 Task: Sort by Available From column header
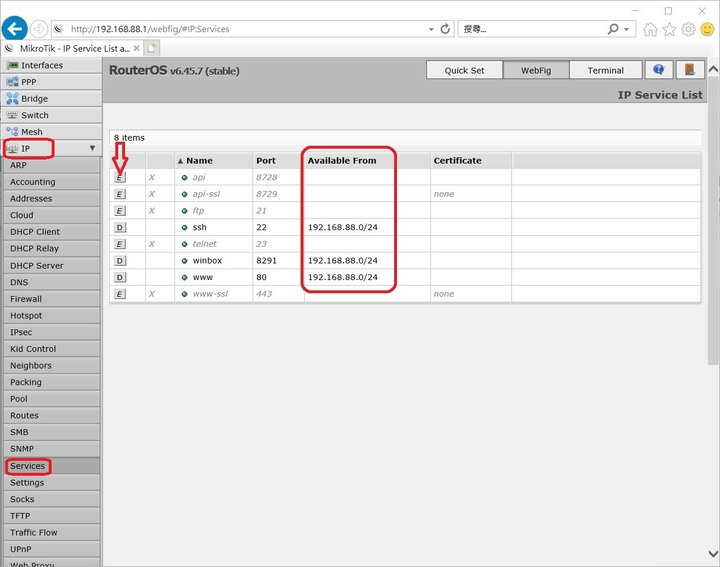tap(367, 161)
